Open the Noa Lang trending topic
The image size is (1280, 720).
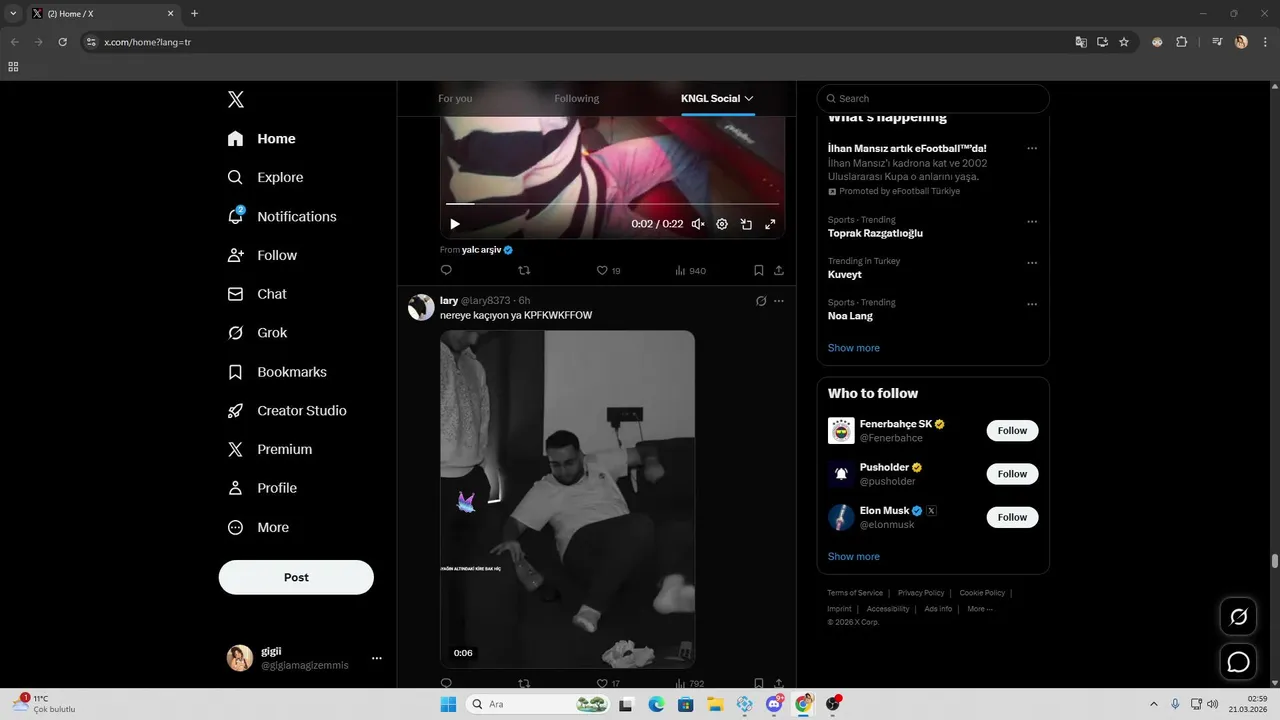(x=850, y=316)
